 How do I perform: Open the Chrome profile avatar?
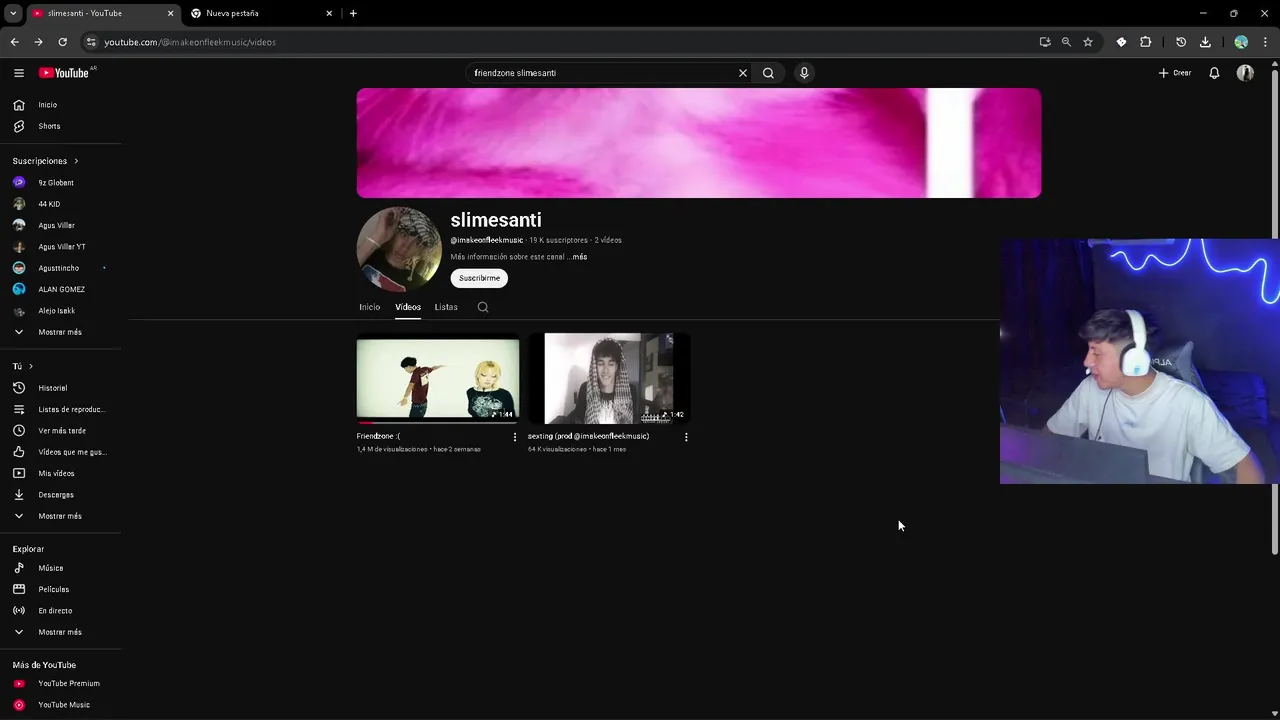click(1241, 42)
